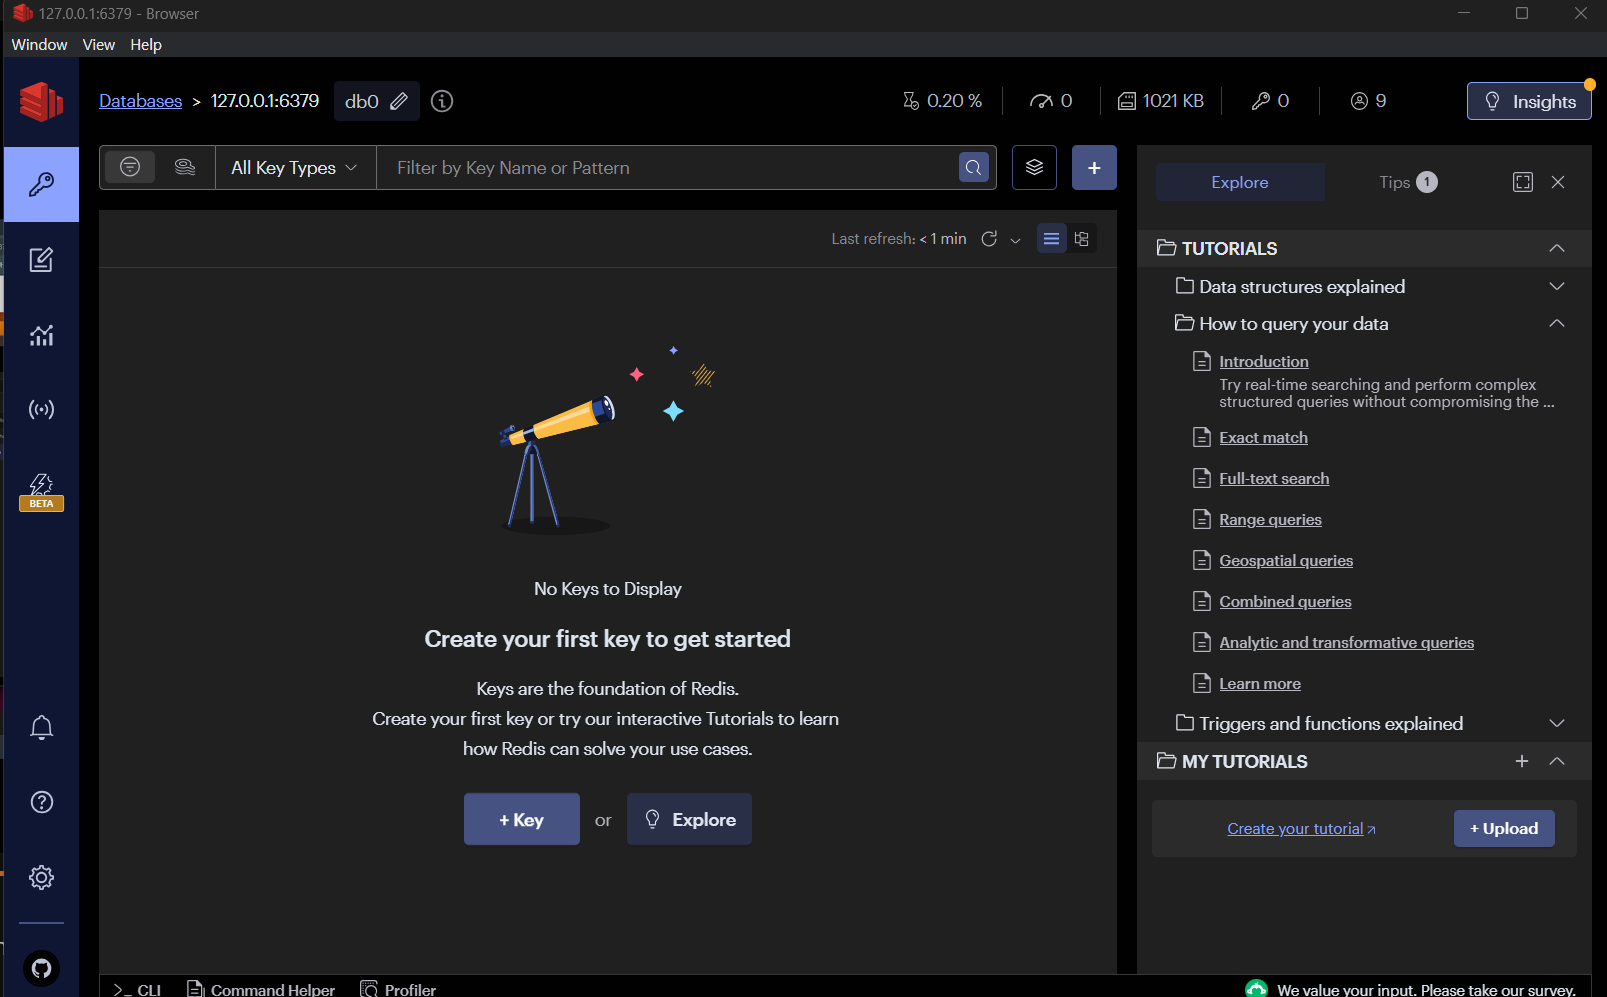Click the Insights button

[1529, 101]
